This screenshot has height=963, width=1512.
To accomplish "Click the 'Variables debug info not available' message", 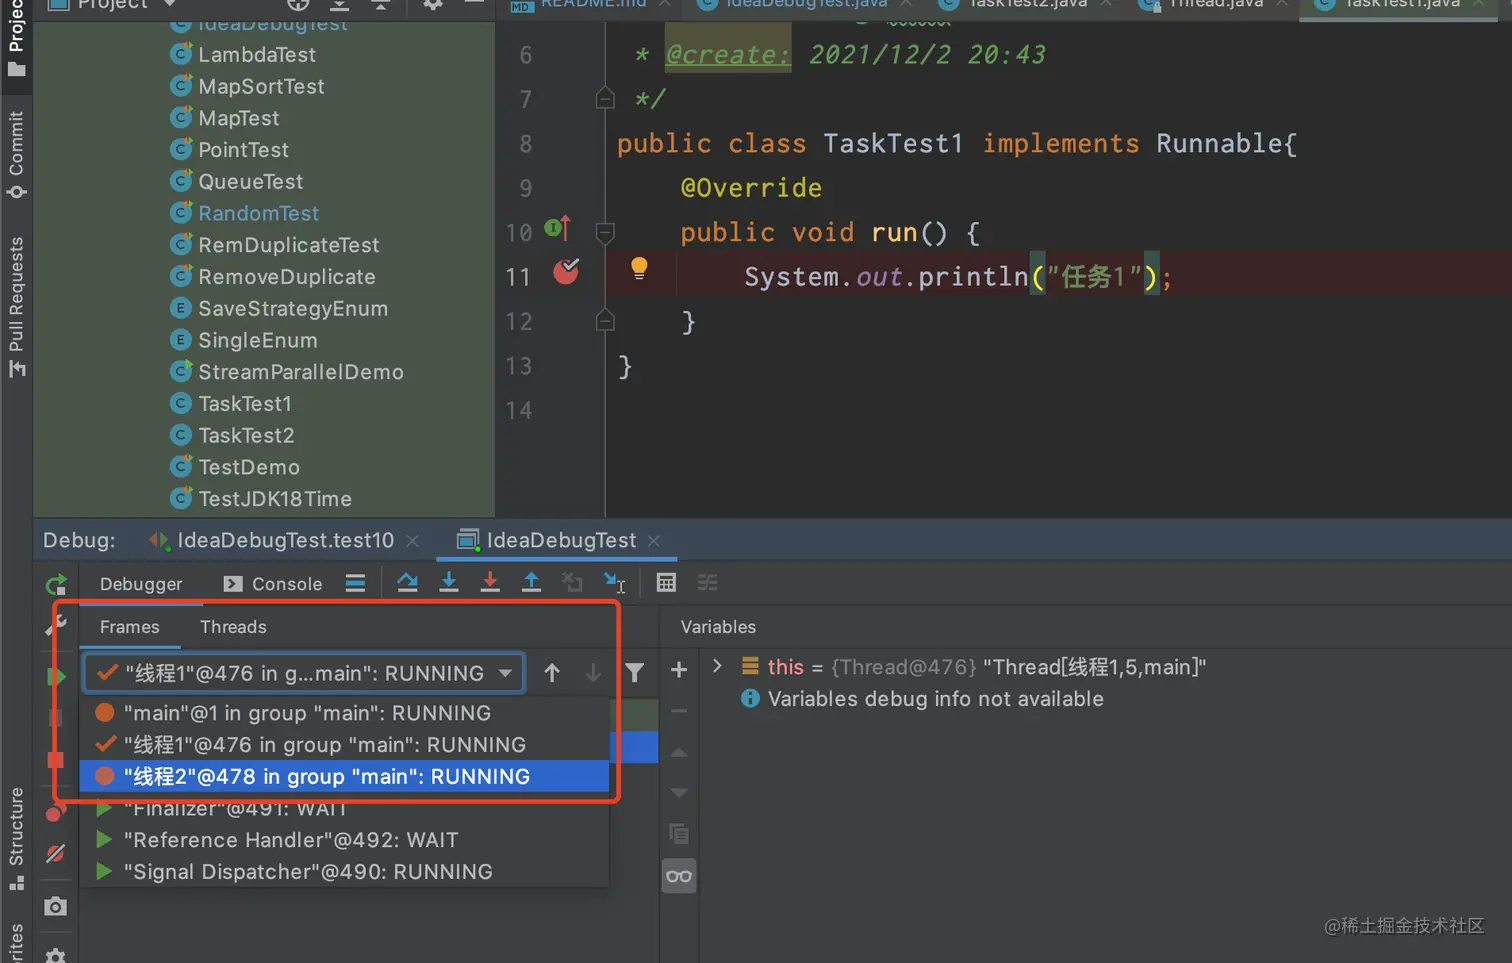I will pyautogui.click(x=935, y=699).
